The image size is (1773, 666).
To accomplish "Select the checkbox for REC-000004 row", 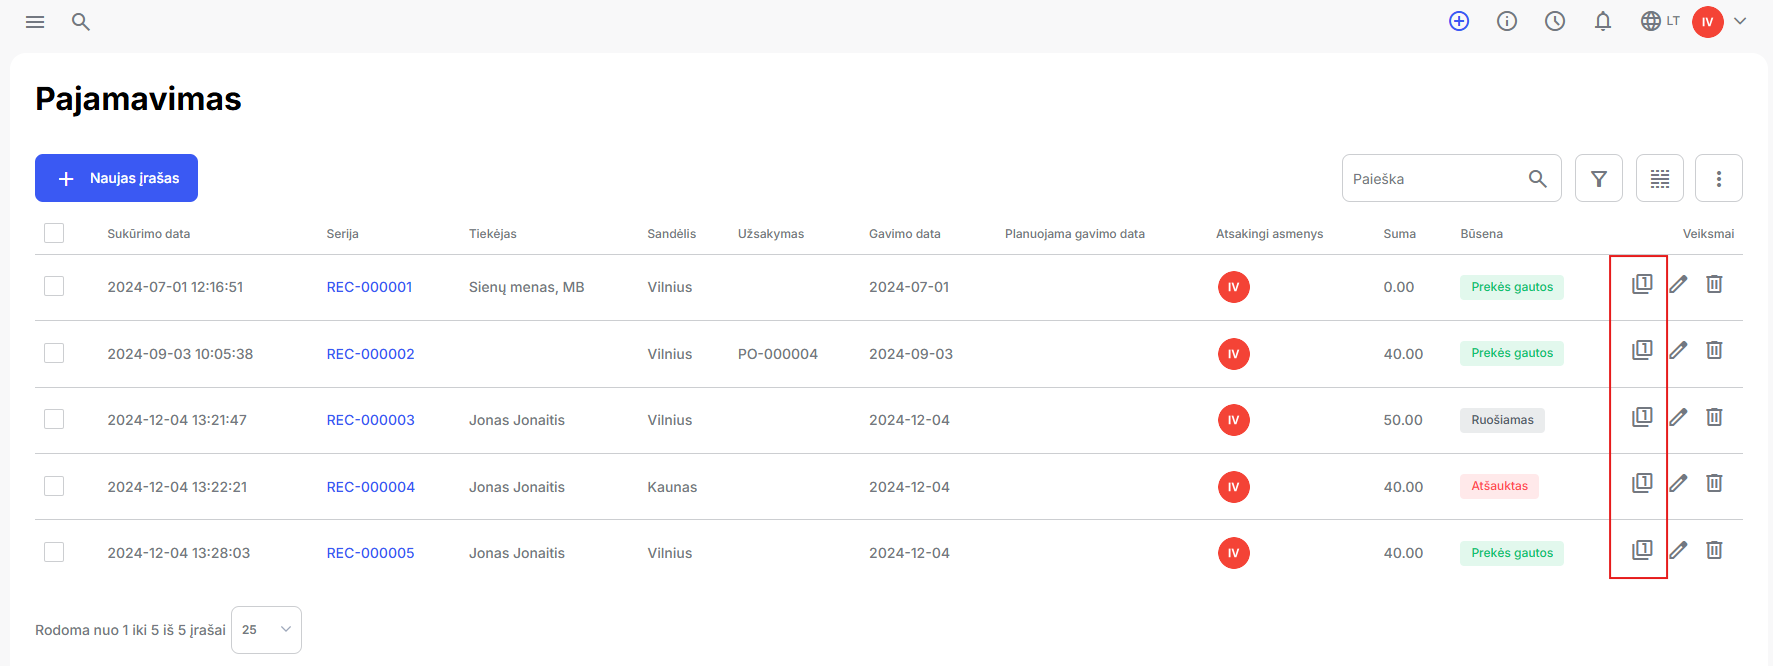I will pyautogui.click(x=54, y=486).
